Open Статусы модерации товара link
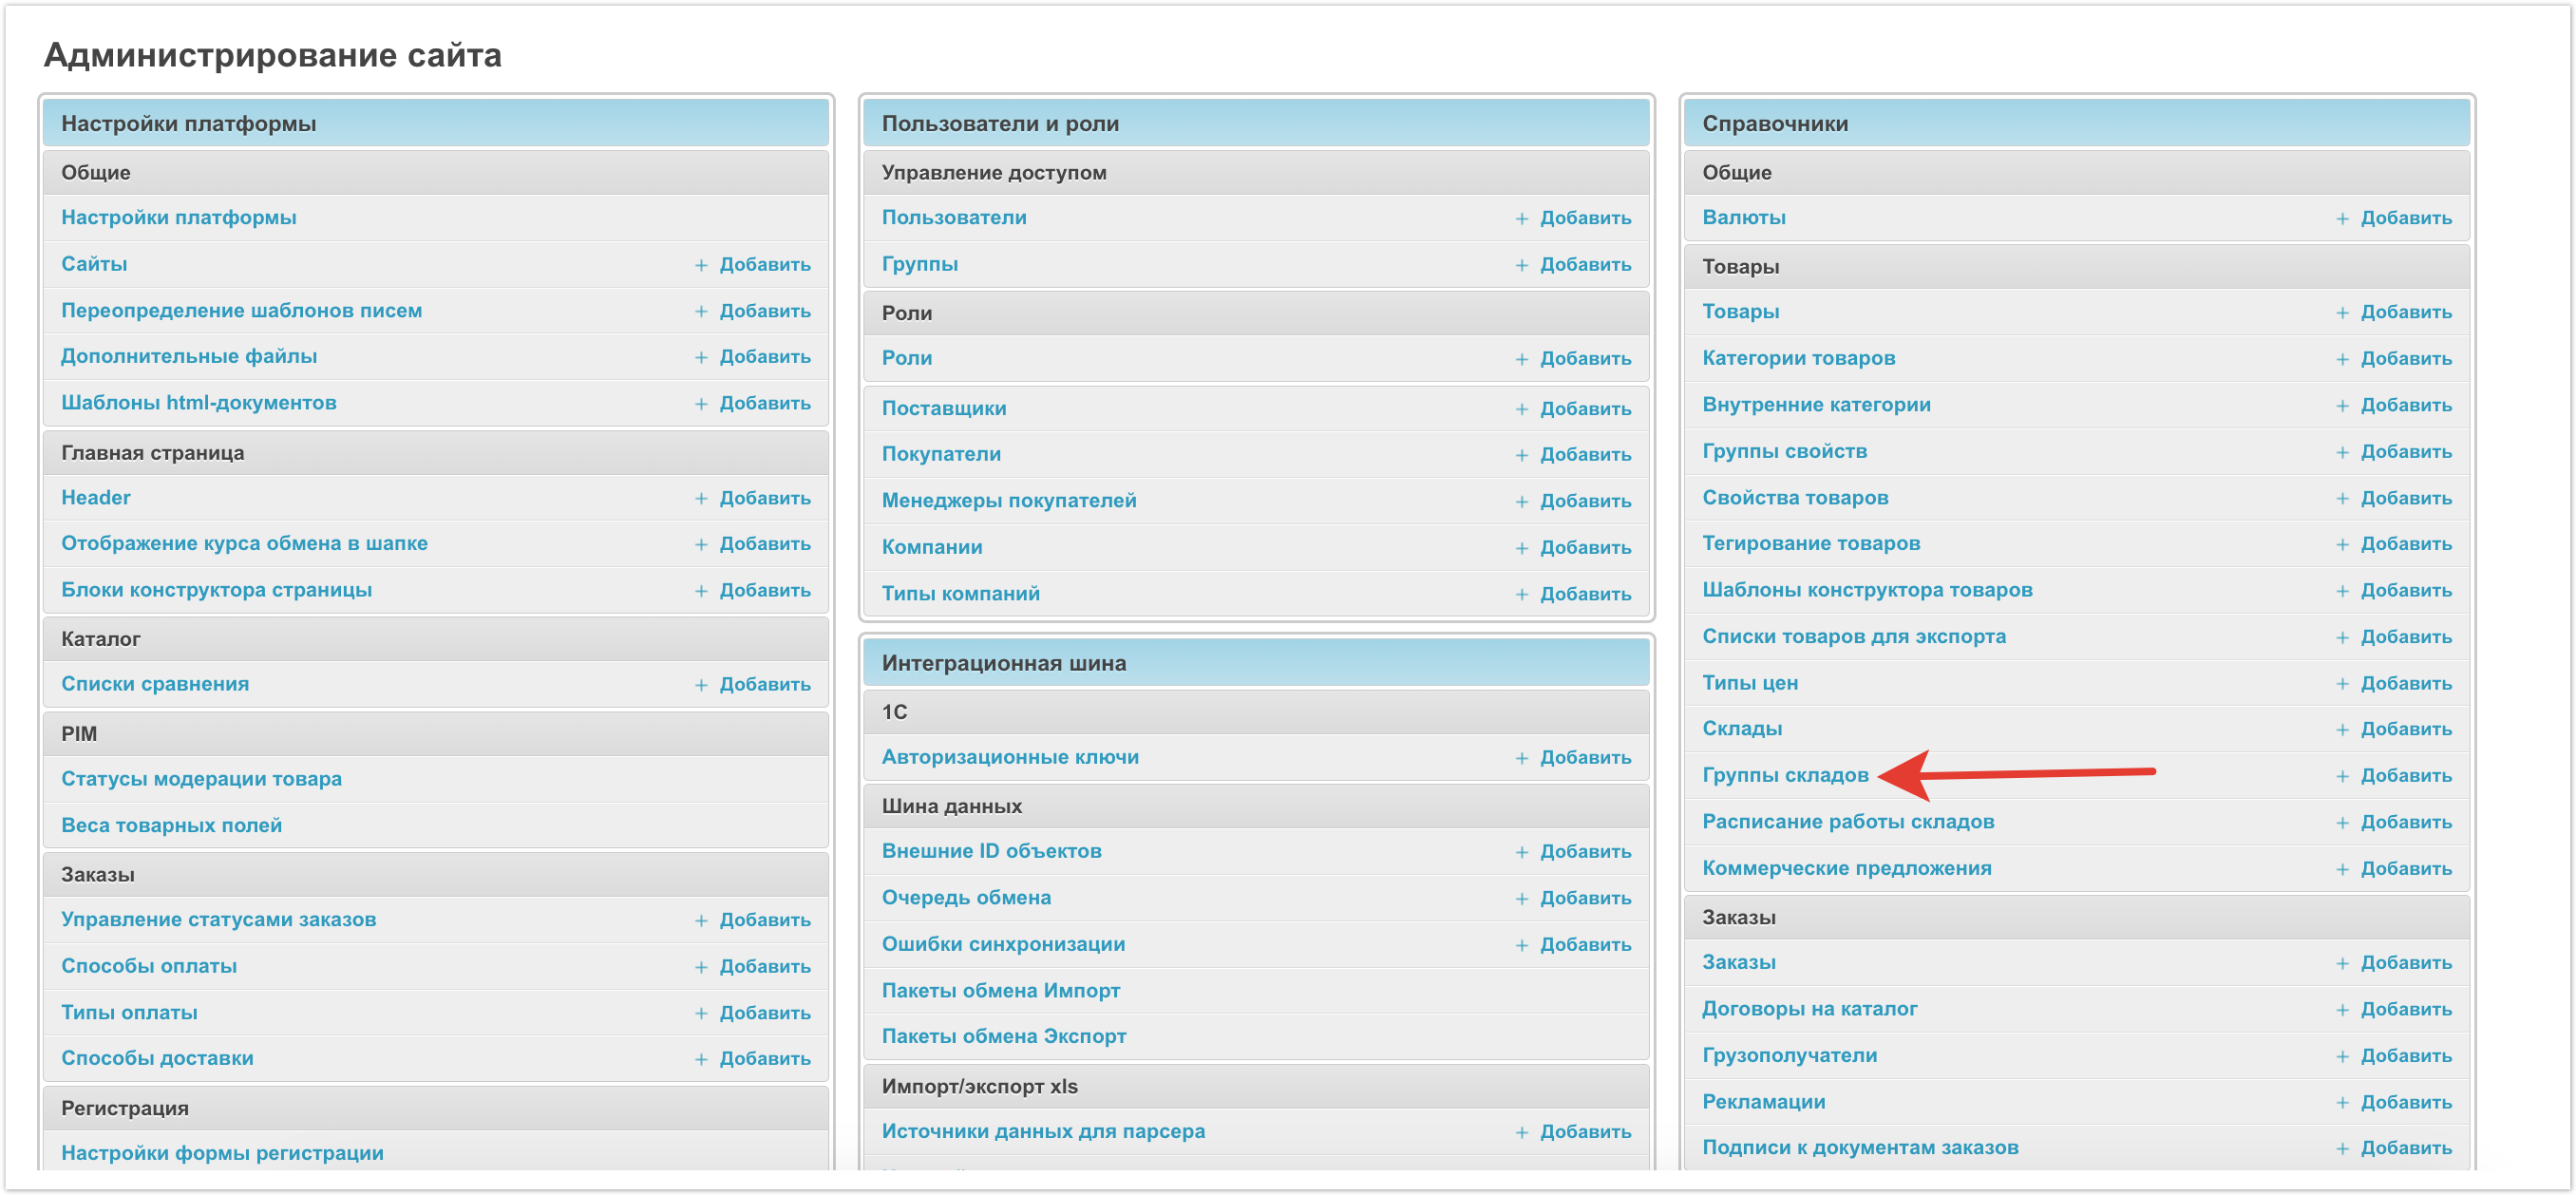 (x=201, y=778)
